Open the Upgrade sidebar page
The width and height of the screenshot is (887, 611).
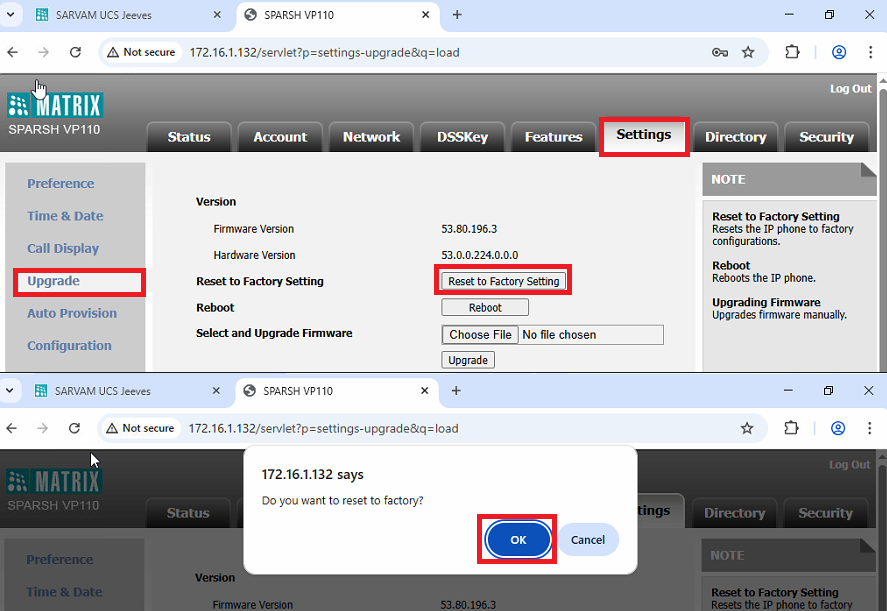(x=53, y=281)
